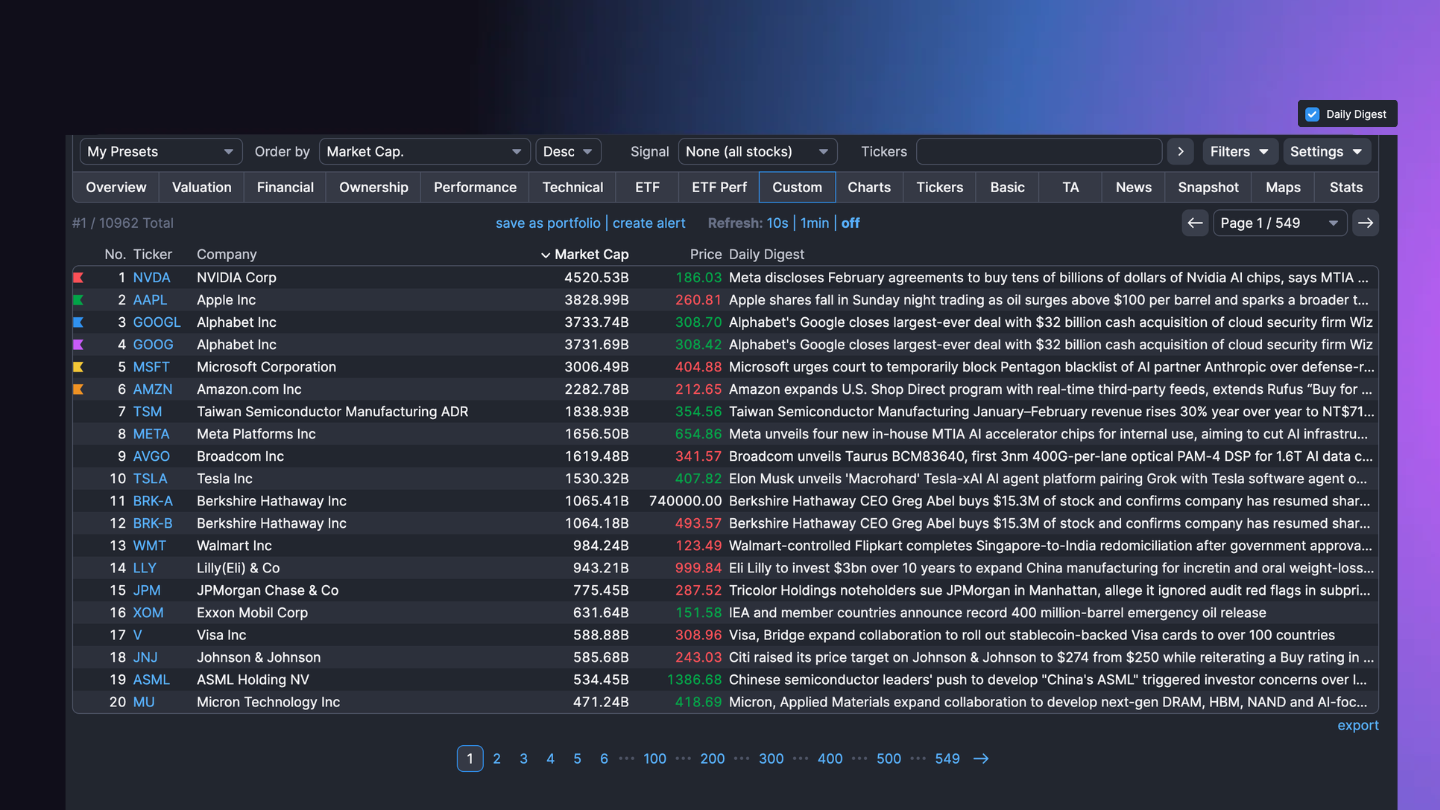Turn refresh off

[x=850, y=223]
